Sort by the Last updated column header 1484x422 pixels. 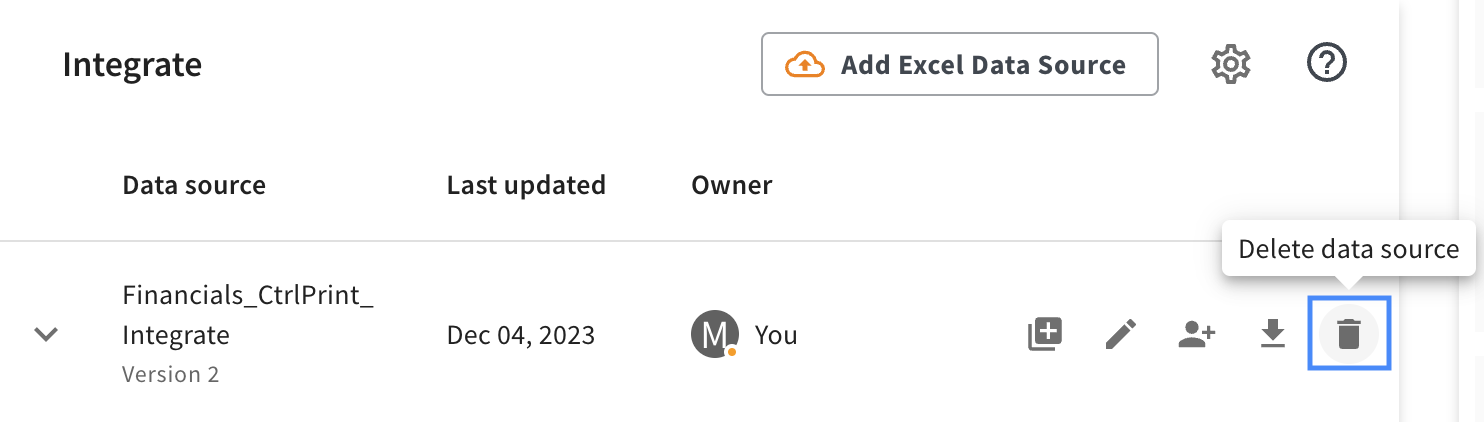click(526, 185)
